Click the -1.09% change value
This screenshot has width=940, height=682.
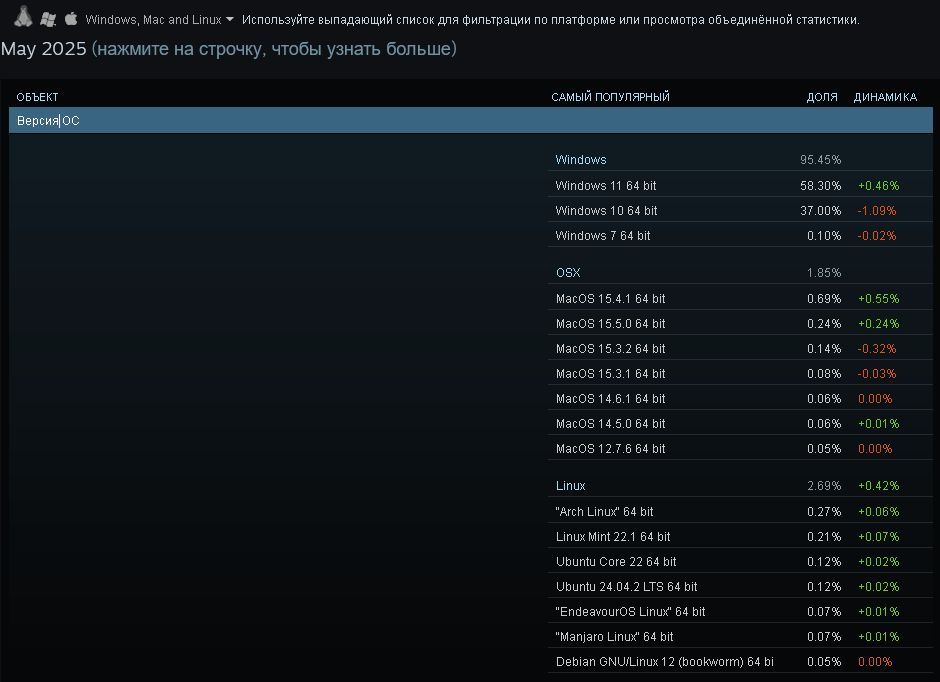tap(876, 210)
